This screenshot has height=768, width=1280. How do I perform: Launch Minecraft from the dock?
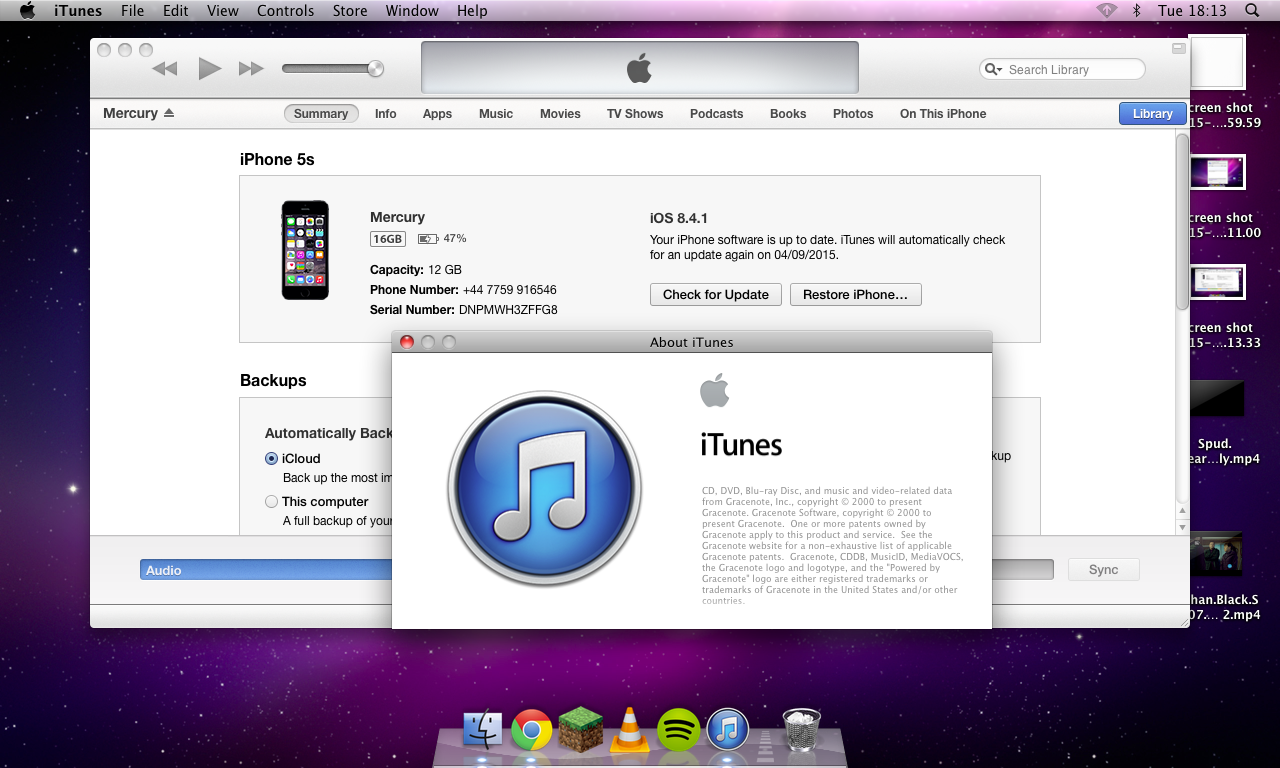(x=581, y=730)
